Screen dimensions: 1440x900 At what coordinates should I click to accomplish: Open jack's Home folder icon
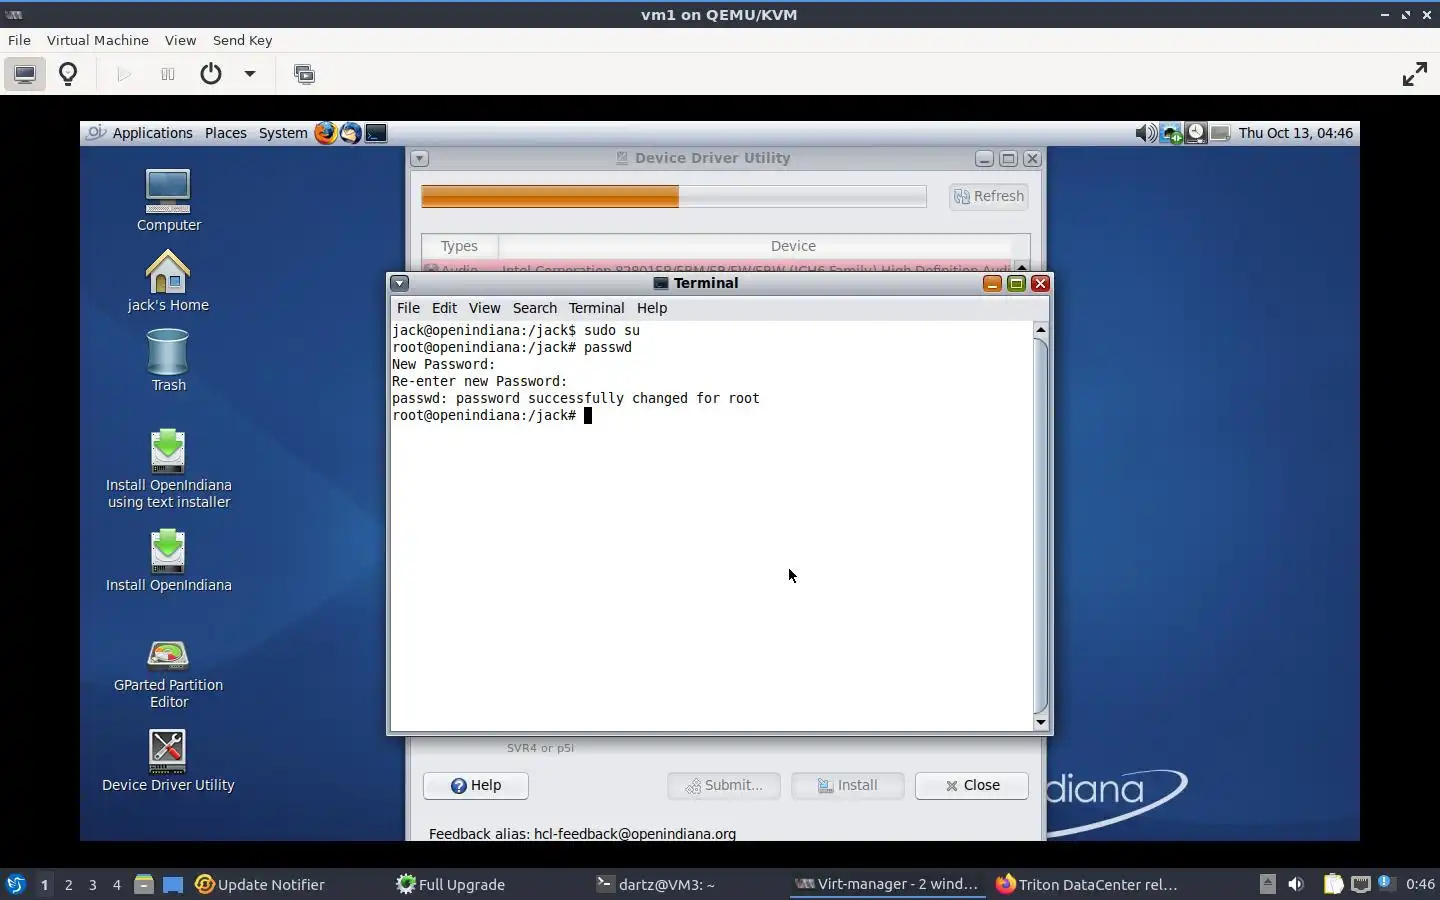168,280
